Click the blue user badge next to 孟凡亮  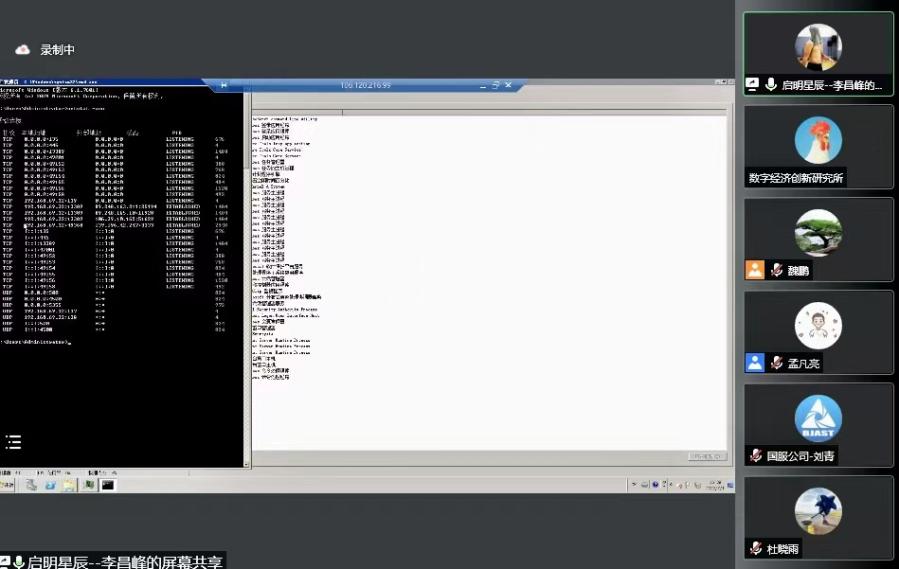(x=755, y=363)
